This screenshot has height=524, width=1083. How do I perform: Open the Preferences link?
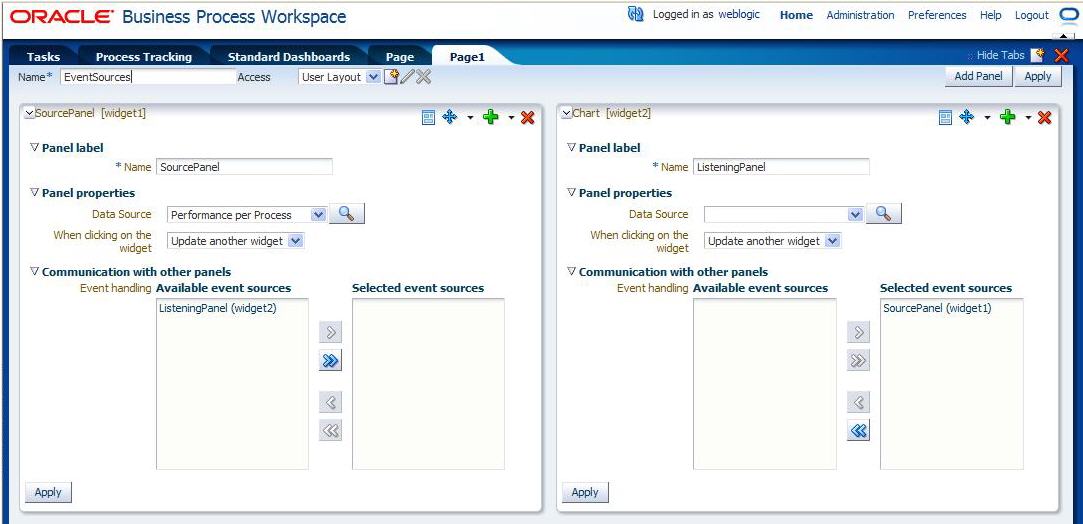tap(937, 14)
